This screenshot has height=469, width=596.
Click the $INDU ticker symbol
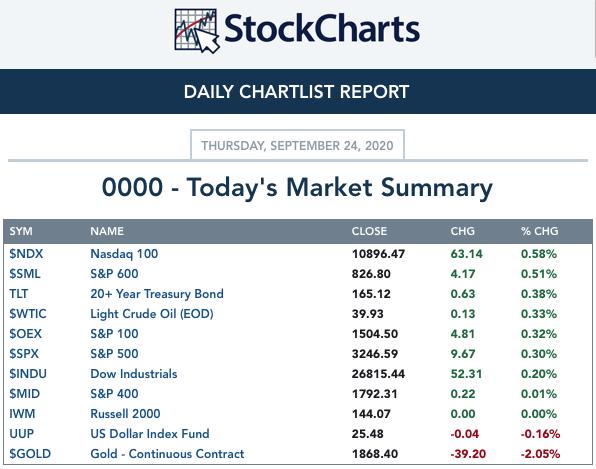(x=28, y=374)
